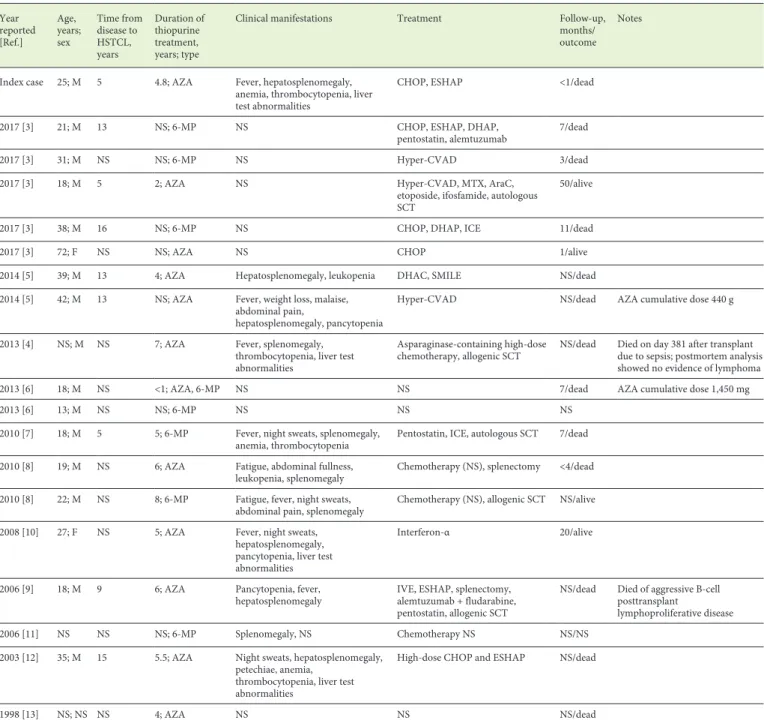
Task: Click 'Chemotherapy (NS), allogenic SCT' cell
Action: (471, 499)
